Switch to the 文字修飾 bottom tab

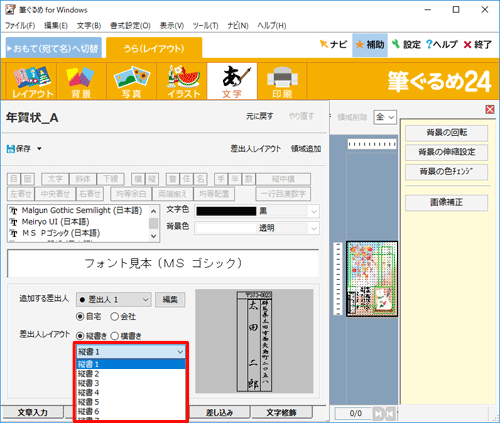pyautogui.click(x=282, y=412)
